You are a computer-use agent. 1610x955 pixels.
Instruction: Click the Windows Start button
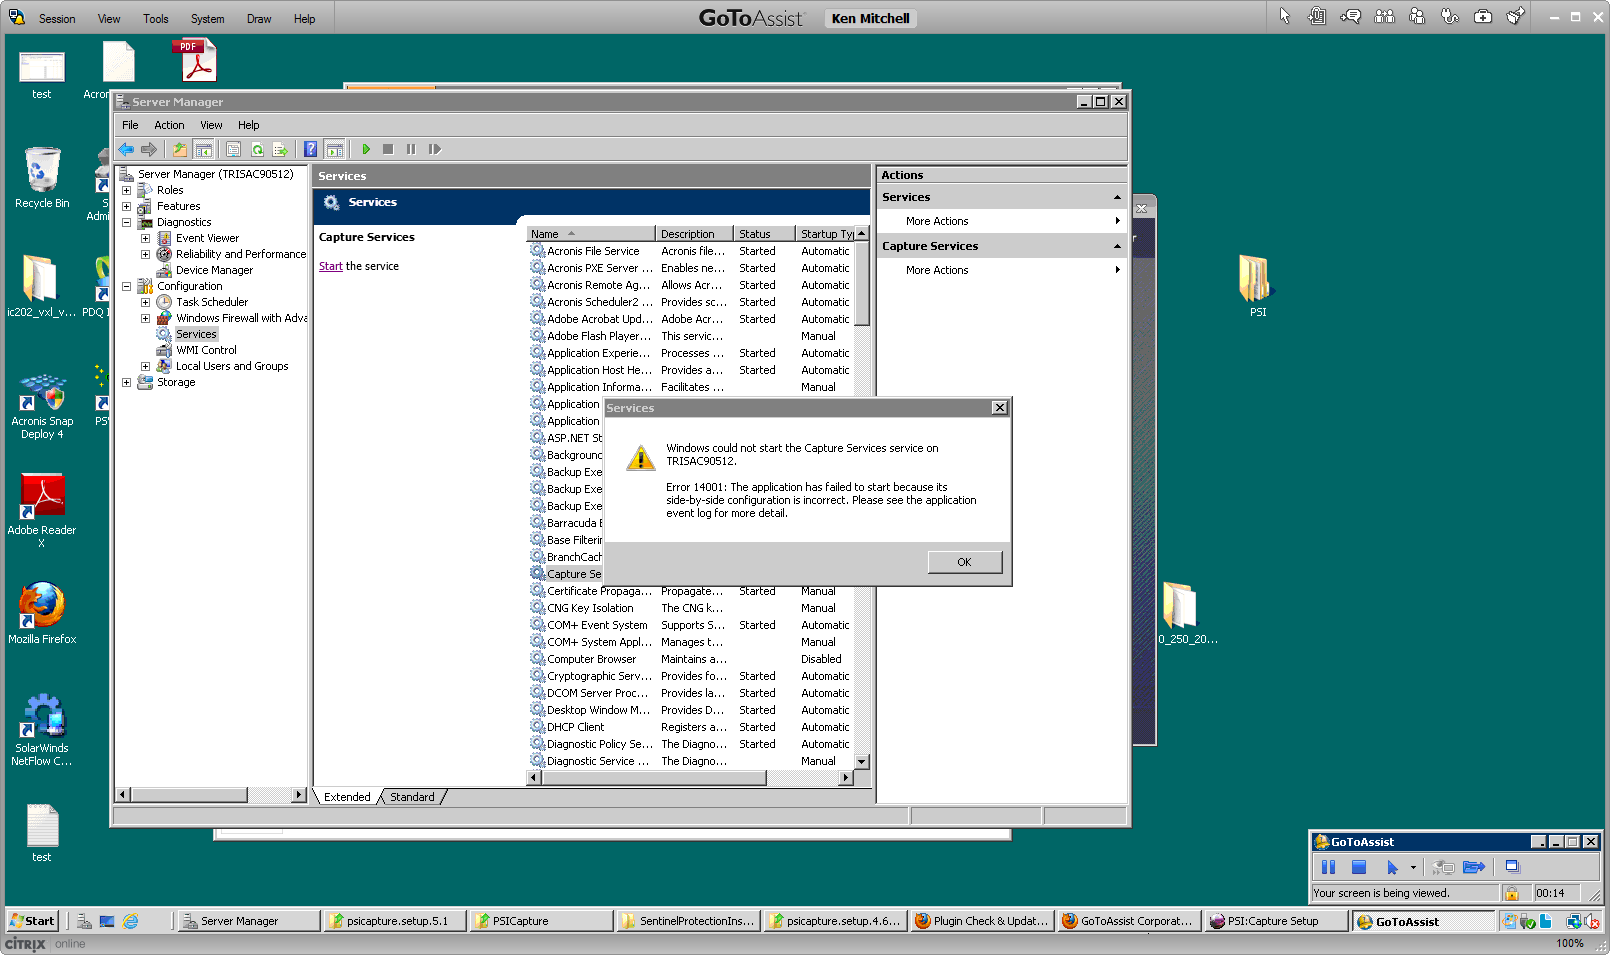pyautogui.click(x=32, y=921)
